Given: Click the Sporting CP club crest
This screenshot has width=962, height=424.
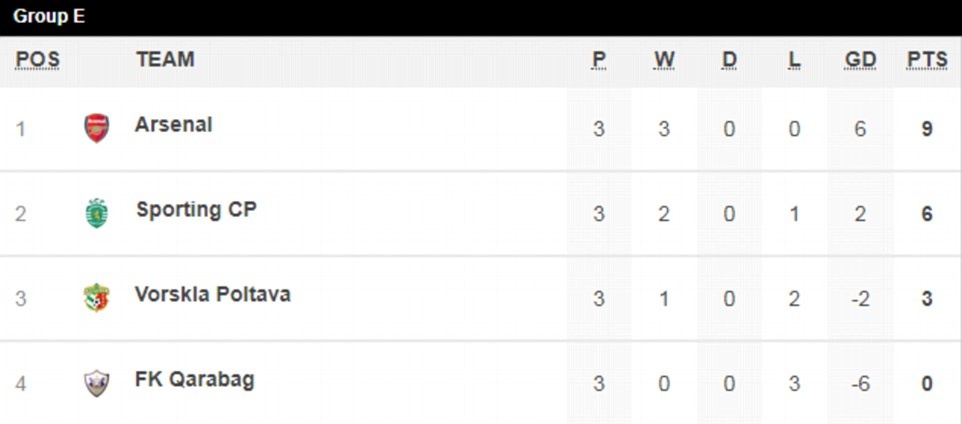Looking at the screenshot, I should [x=96, y=213].
